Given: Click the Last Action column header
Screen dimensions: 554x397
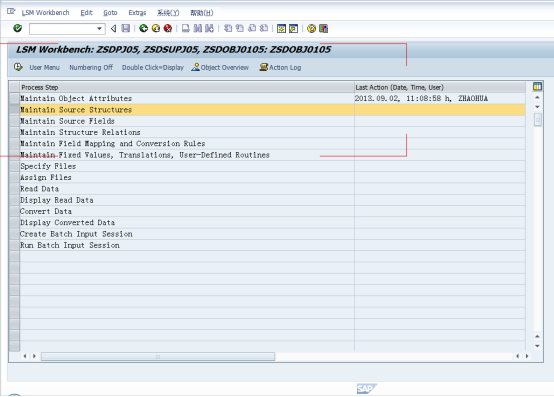Looking at the screenshot, I should (440, 87).
